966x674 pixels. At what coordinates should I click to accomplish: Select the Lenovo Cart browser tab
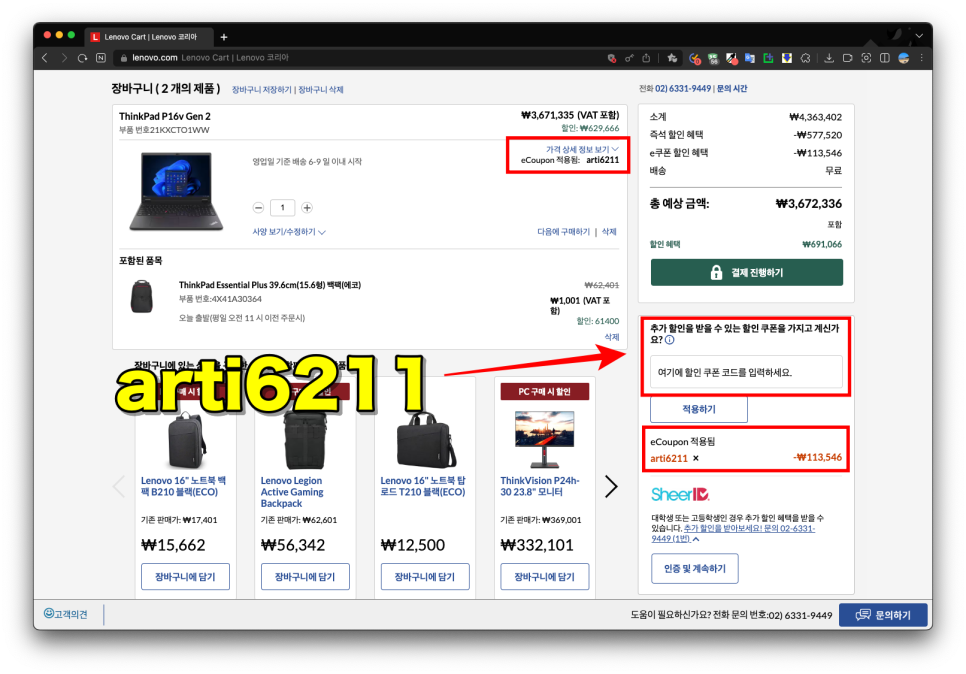click(x=150, y=37)
